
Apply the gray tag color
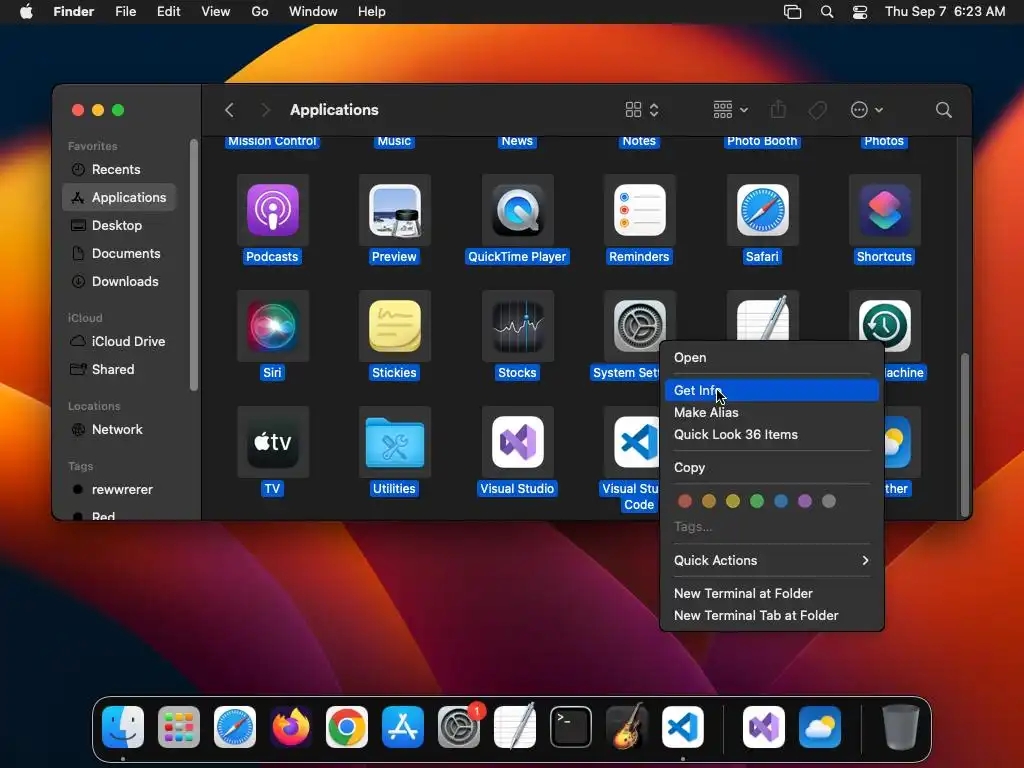tap(829, 501)
